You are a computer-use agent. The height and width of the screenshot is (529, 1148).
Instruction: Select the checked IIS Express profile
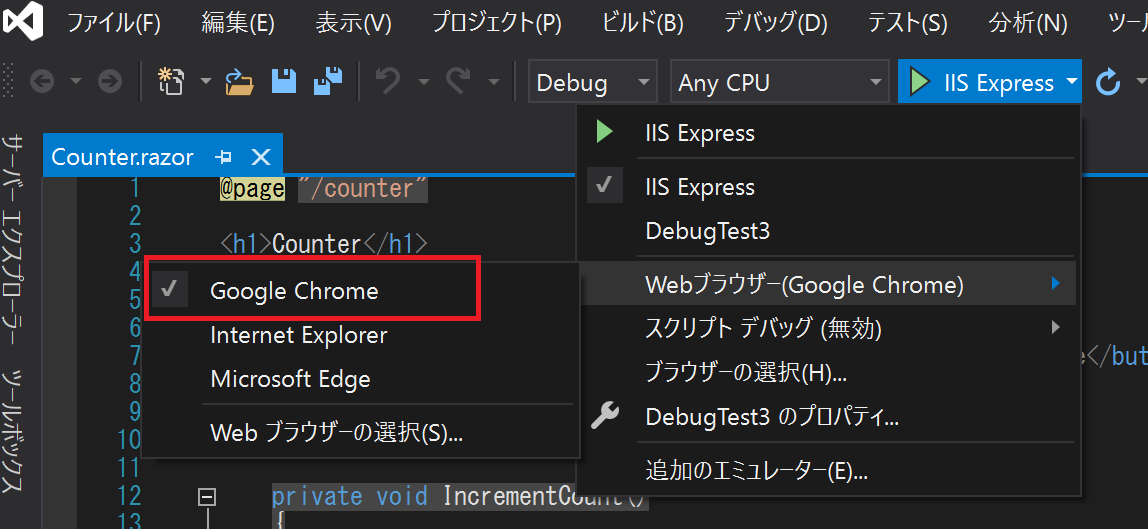tap(828, 187)
